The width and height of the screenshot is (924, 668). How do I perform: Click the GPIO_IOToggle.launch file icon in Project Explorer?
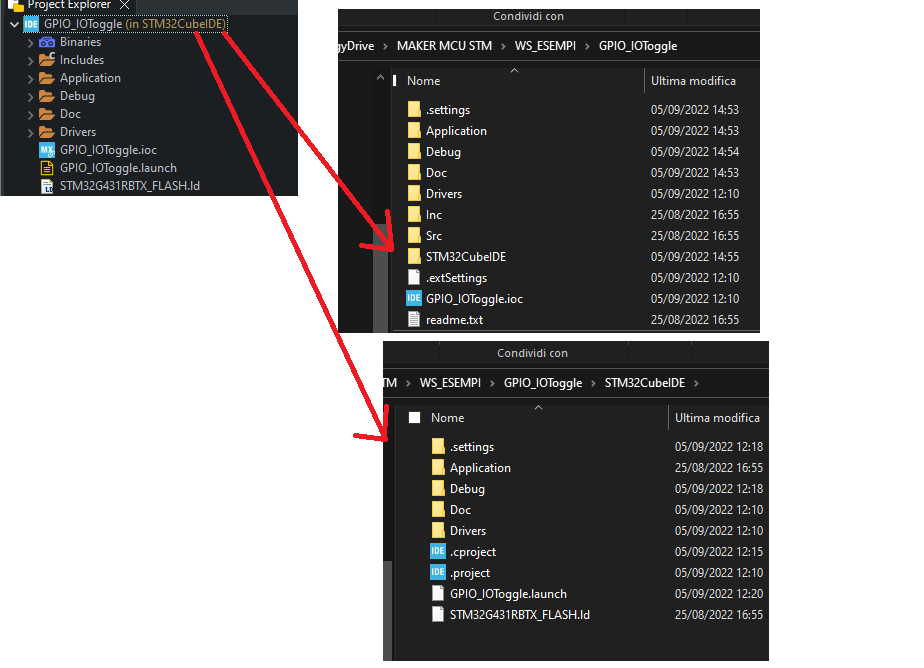coord(47,168)
